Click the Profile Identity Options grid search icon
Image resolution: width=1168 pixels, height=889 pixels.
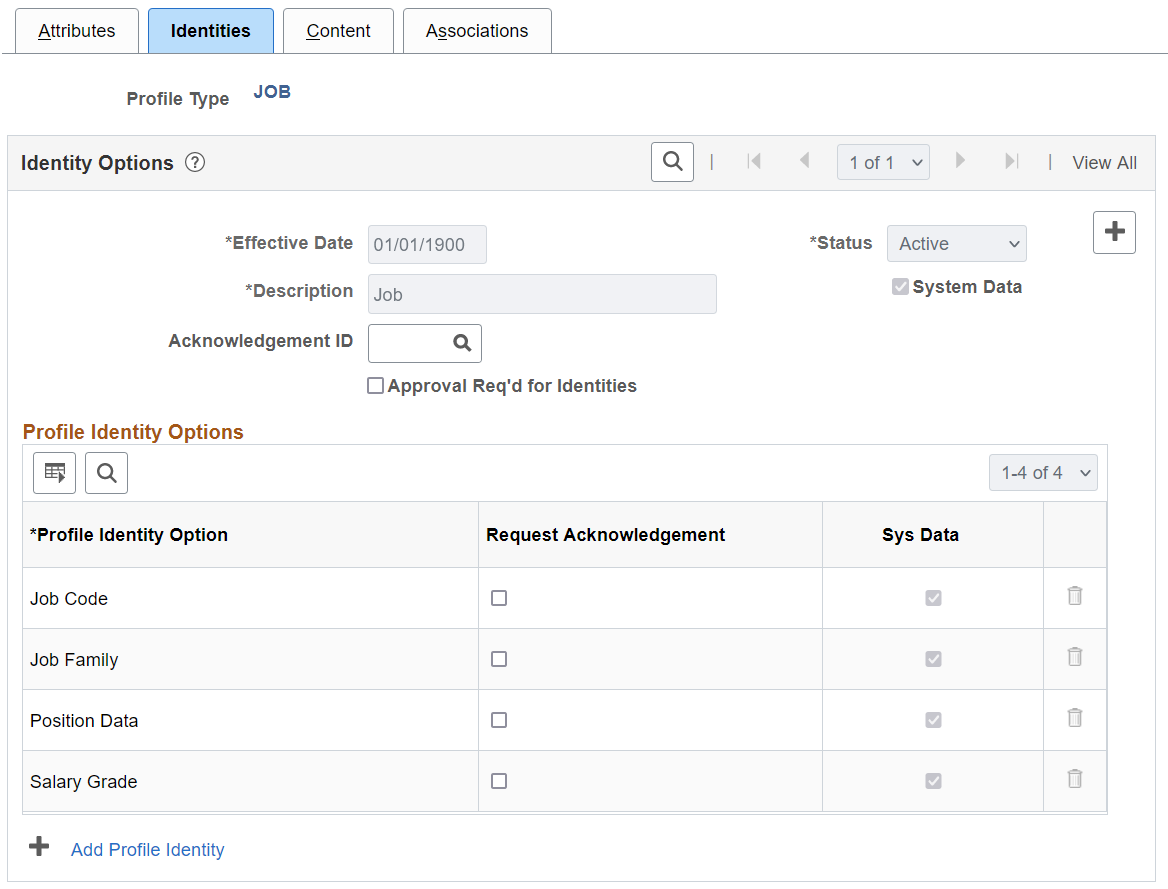point(106,473)
